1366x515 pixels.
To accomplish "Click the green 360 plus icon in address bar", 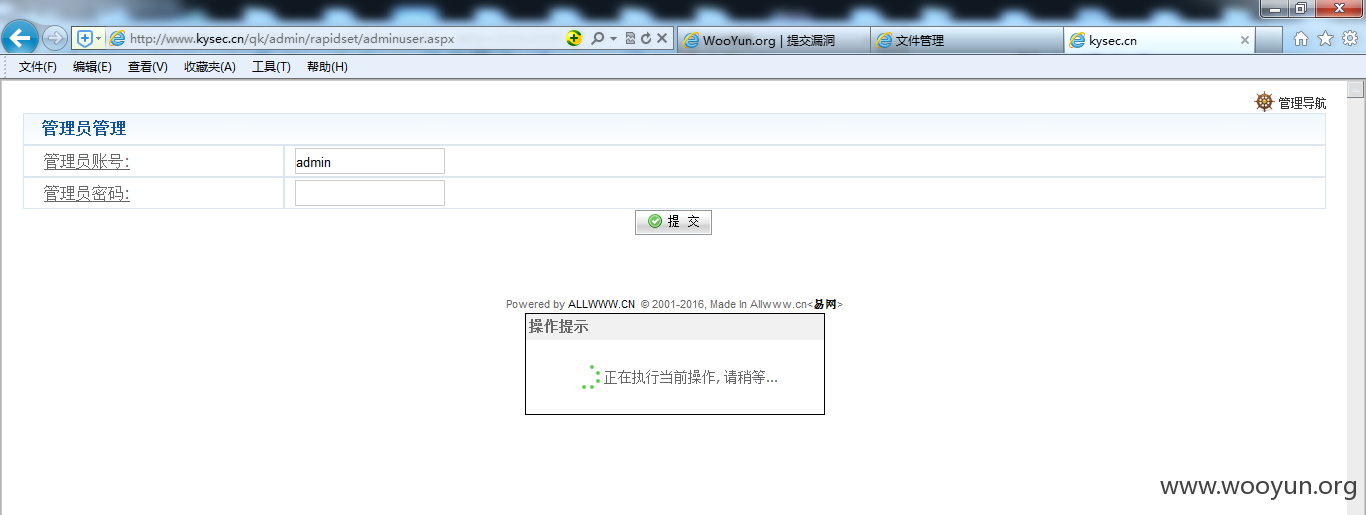I will point(574,38).
